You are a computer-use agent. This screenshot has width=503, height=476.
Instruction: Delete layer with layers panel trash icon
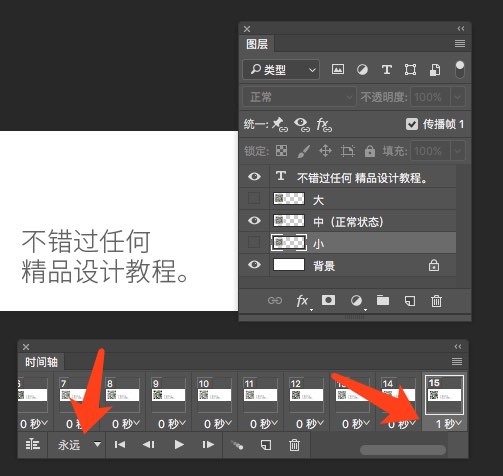(x=436, y=301)
